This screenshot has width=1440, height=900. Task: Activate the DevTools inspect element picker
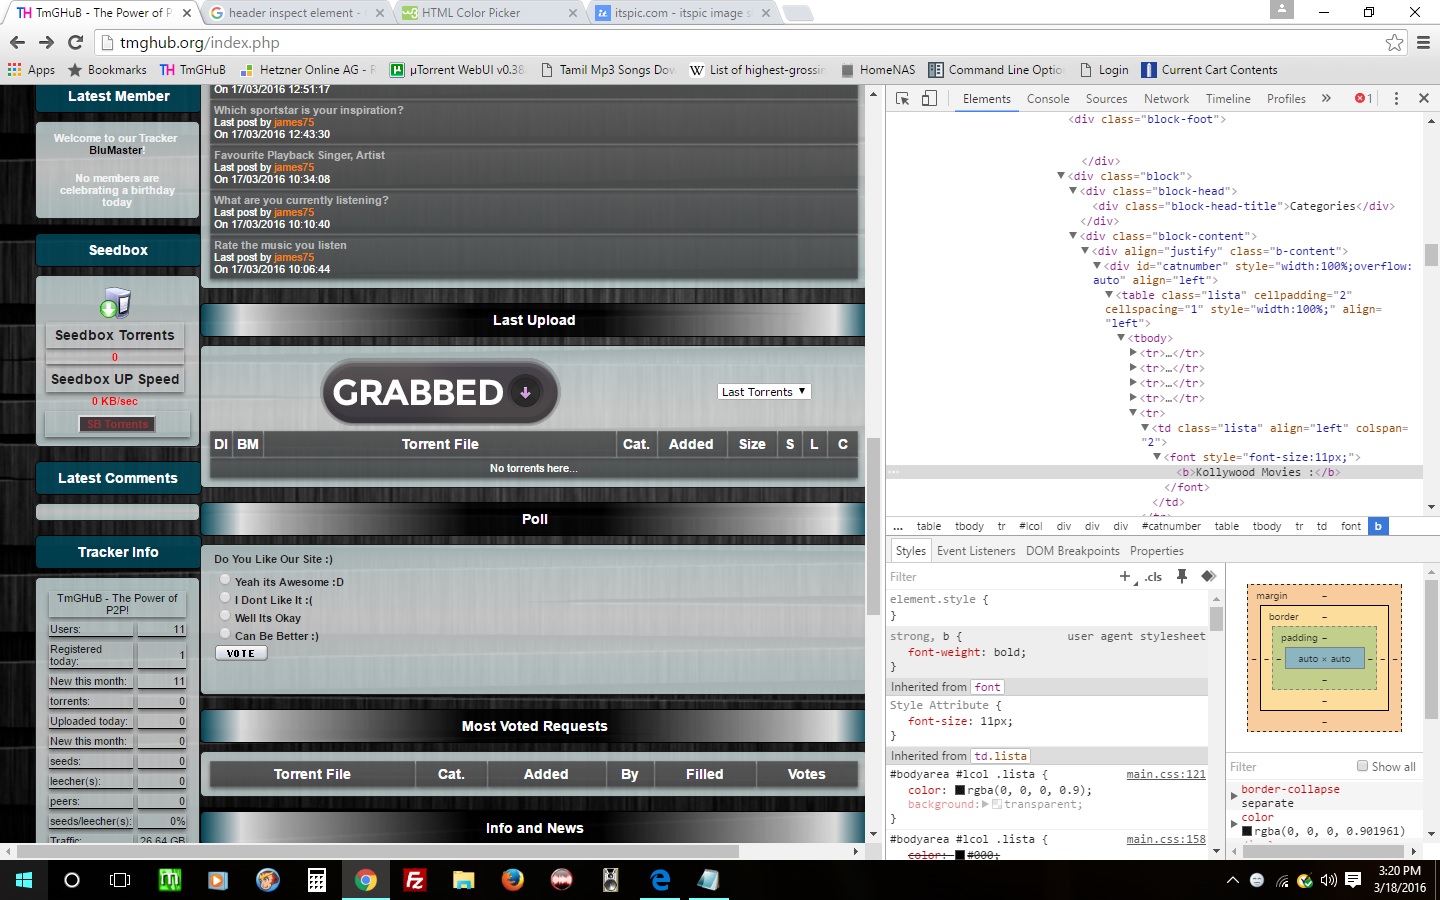pos(902,98)
